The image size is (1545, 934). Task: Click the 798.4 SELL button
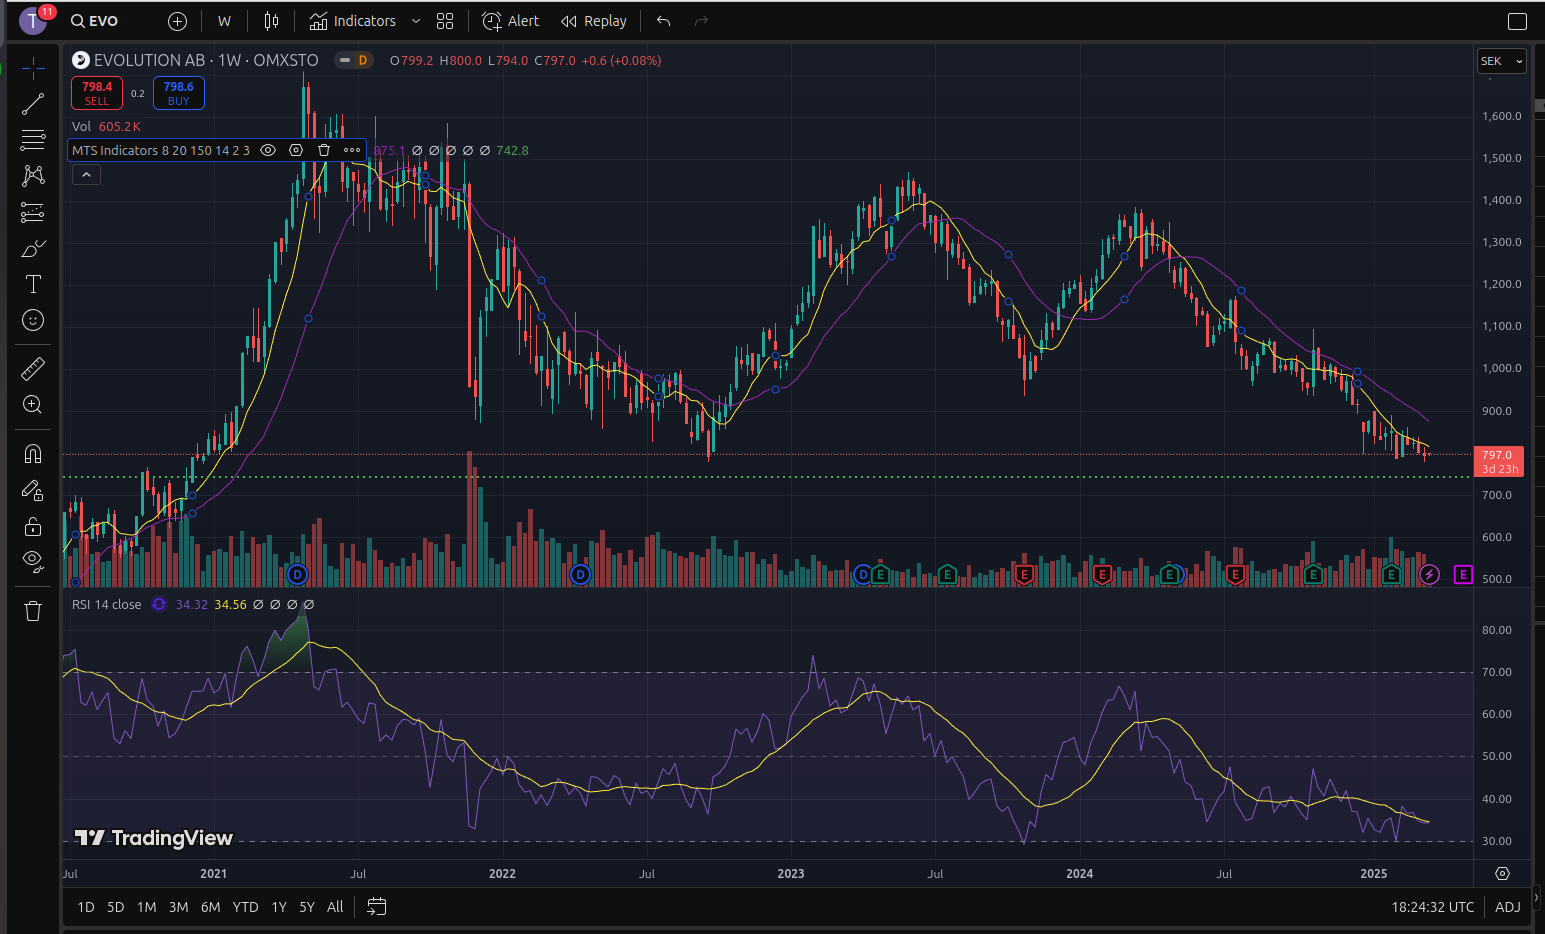97,93
